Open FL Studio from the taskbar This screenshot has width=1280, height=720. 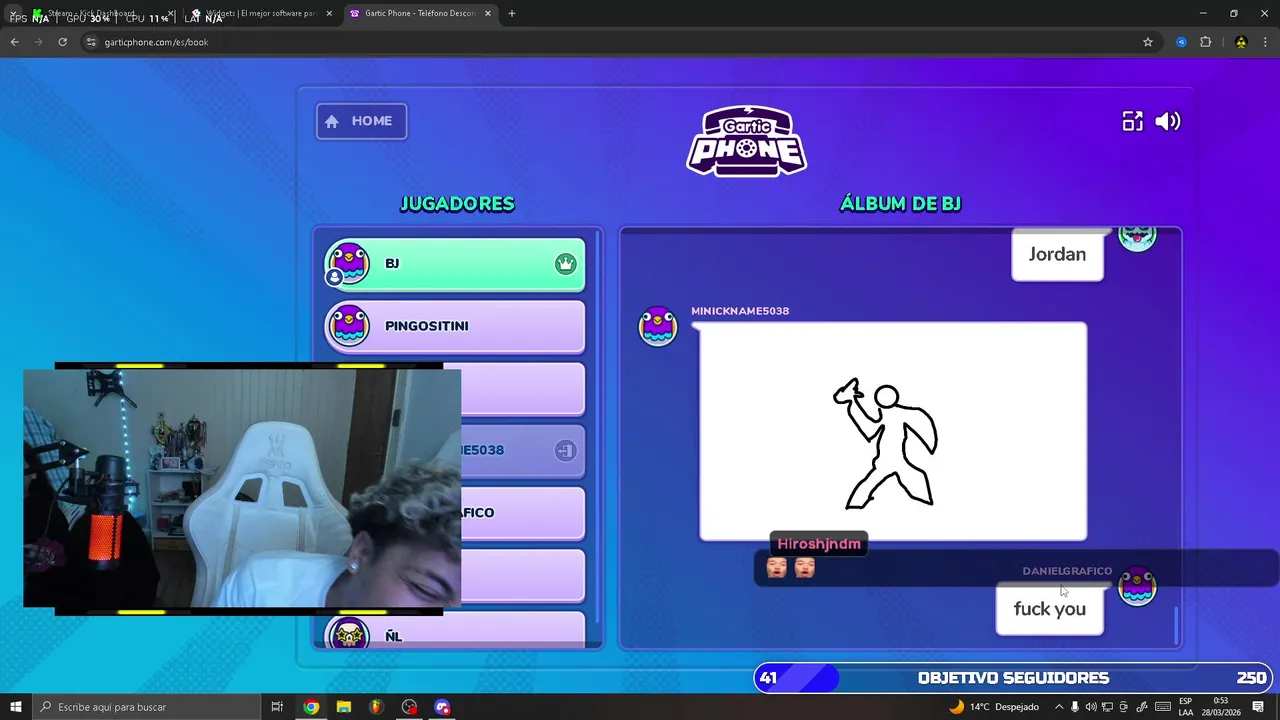point(376,707)
